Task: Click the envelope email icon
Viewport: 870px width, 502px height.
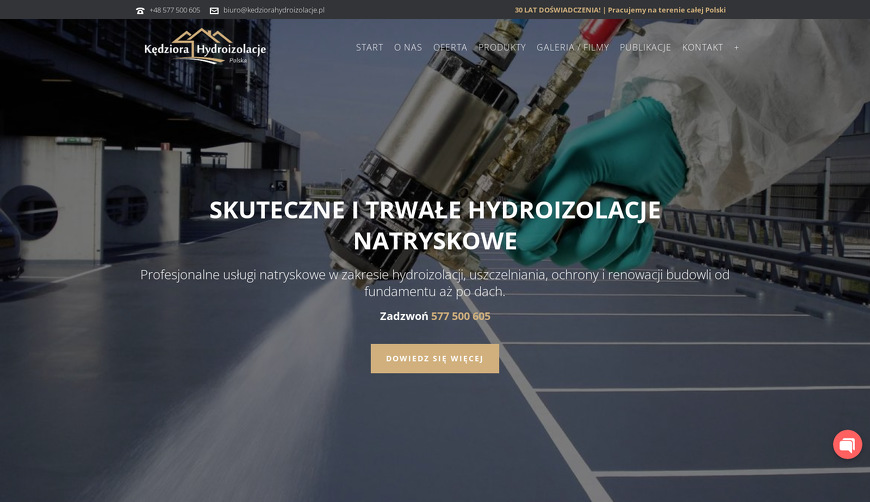Action: [x=214, y=11]
